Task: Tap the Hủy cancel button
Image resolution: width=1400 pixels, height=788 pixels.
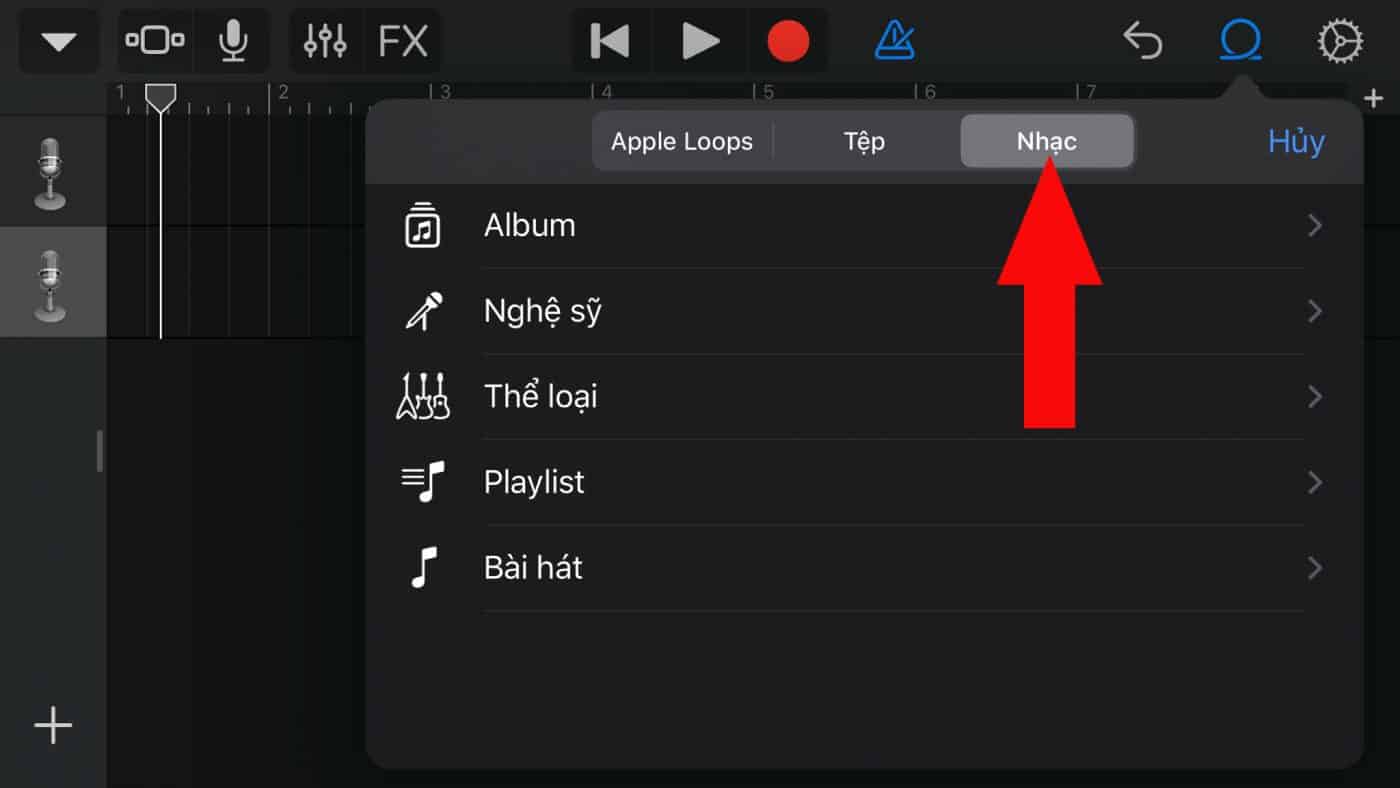Action: click(1296, 141)
